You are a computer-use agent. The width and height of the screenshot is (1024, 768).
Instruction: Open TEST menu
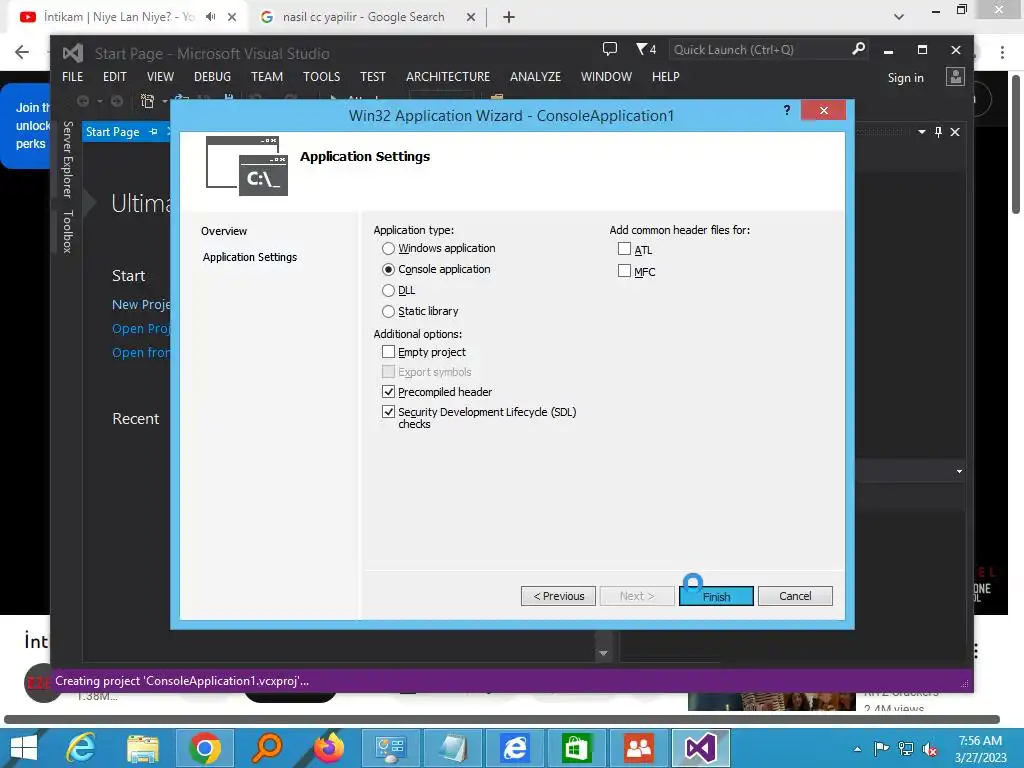tap(373, 77)
